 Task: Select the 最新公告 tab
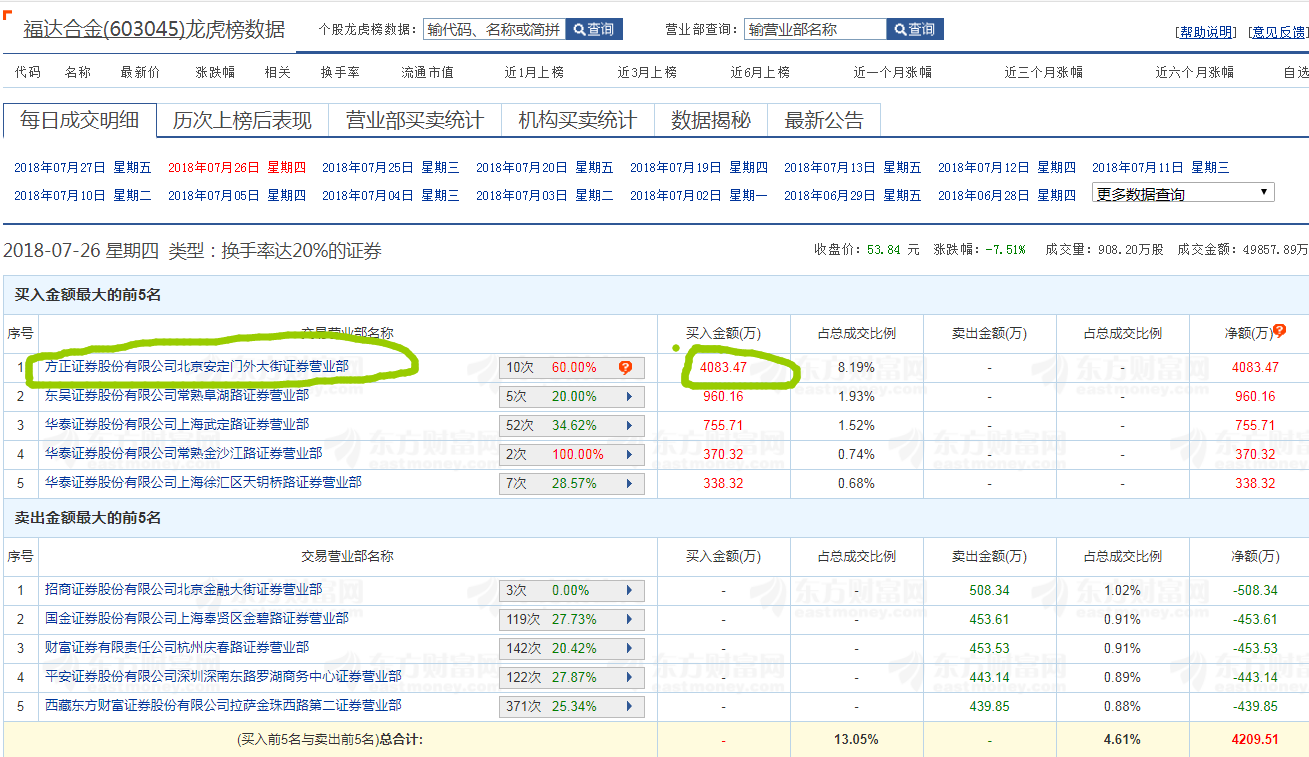824,121
